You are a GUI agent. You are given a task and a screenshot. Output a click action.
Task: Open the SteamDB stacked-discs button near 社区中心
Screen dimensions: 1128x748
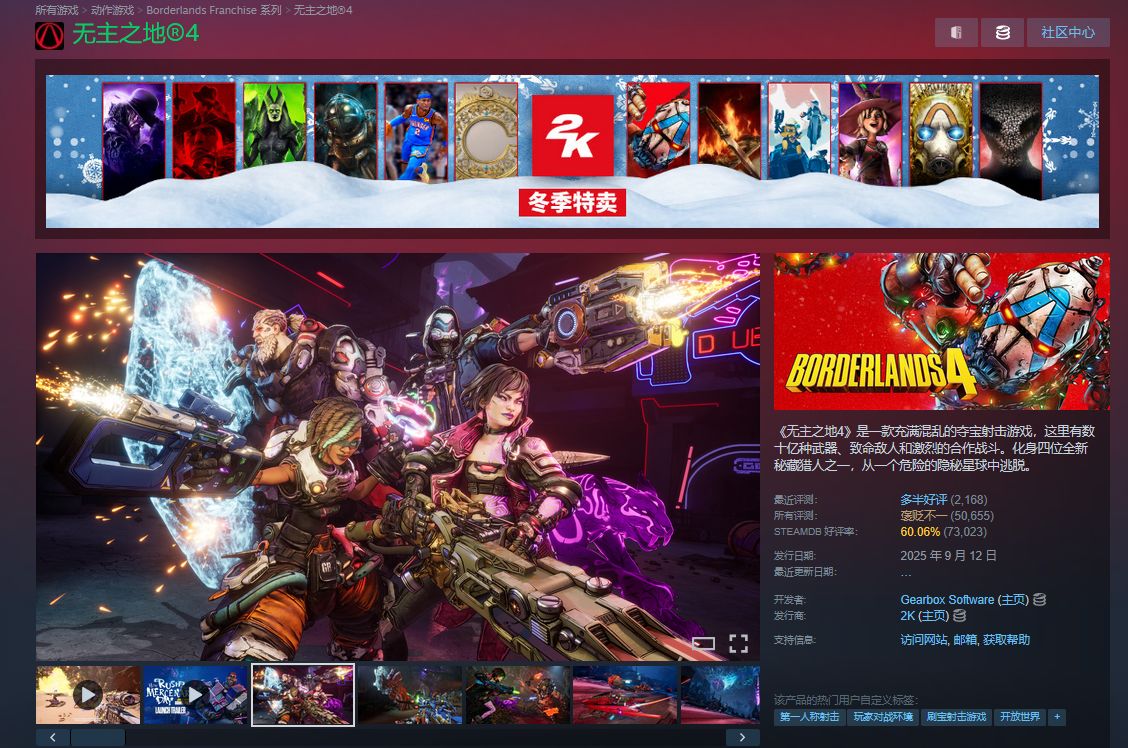point(1002,32)
